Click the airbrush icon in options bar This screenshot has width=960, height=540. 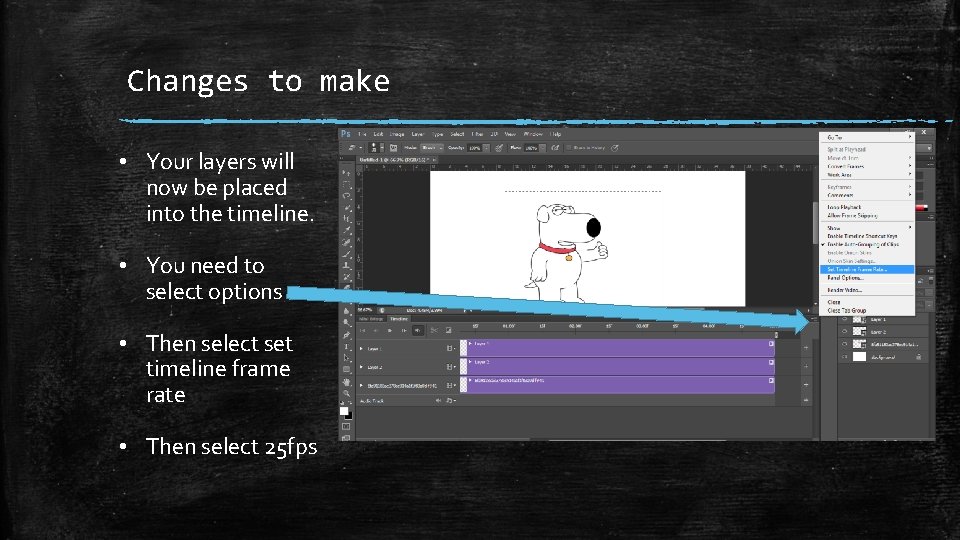(x=555, y=148)
